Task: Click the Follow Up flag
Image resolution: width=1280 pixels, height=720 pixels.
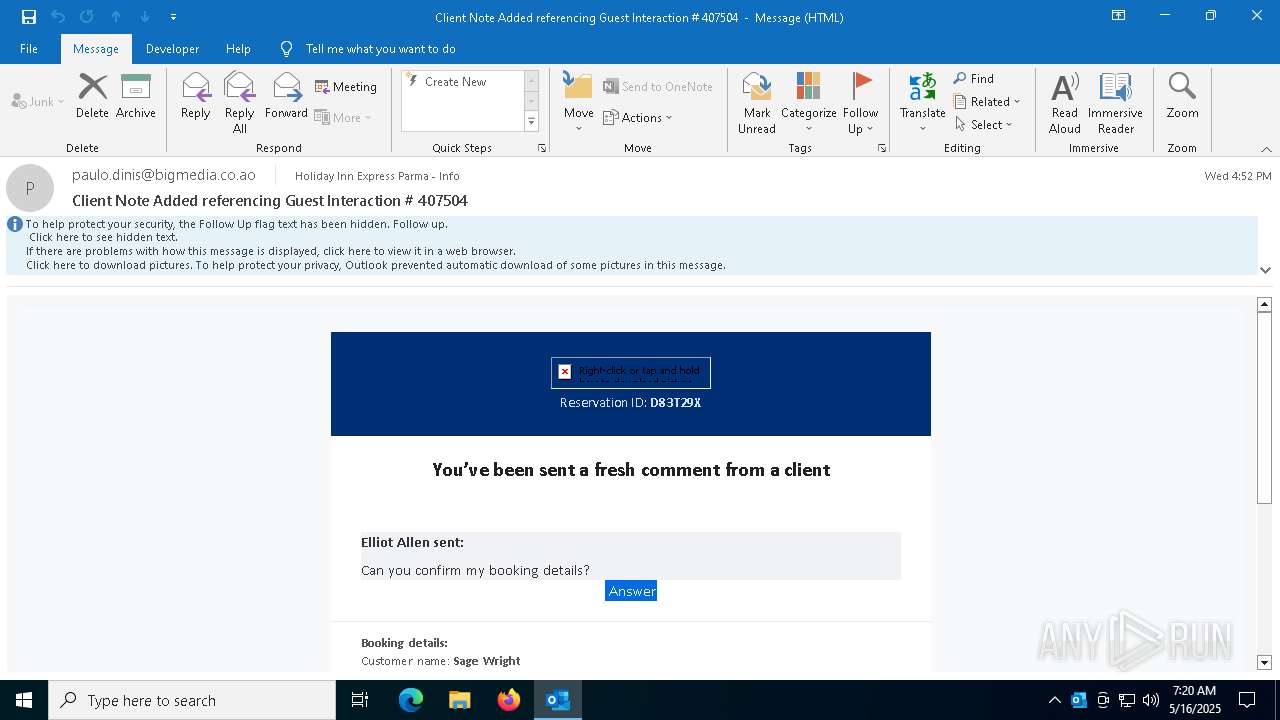Action: tap(860, 102)
